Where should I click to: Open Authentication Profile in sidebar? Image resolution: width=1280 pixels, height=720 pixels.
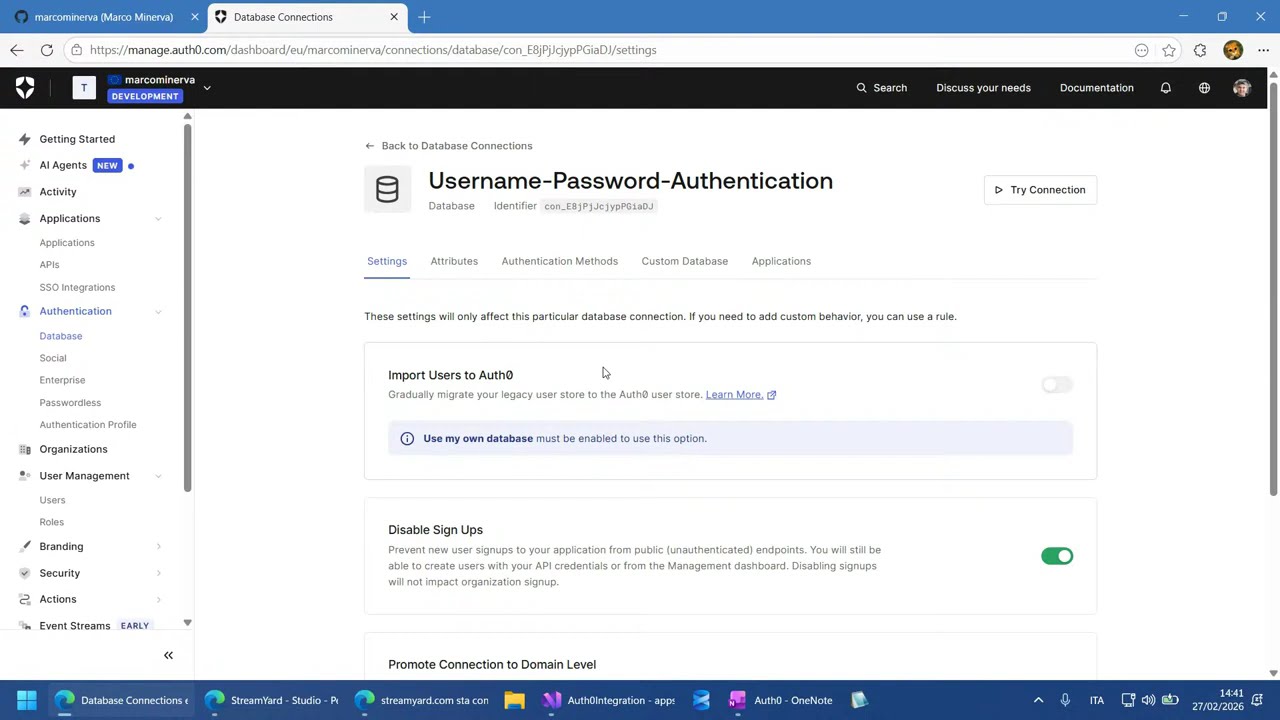pos(88,425)
